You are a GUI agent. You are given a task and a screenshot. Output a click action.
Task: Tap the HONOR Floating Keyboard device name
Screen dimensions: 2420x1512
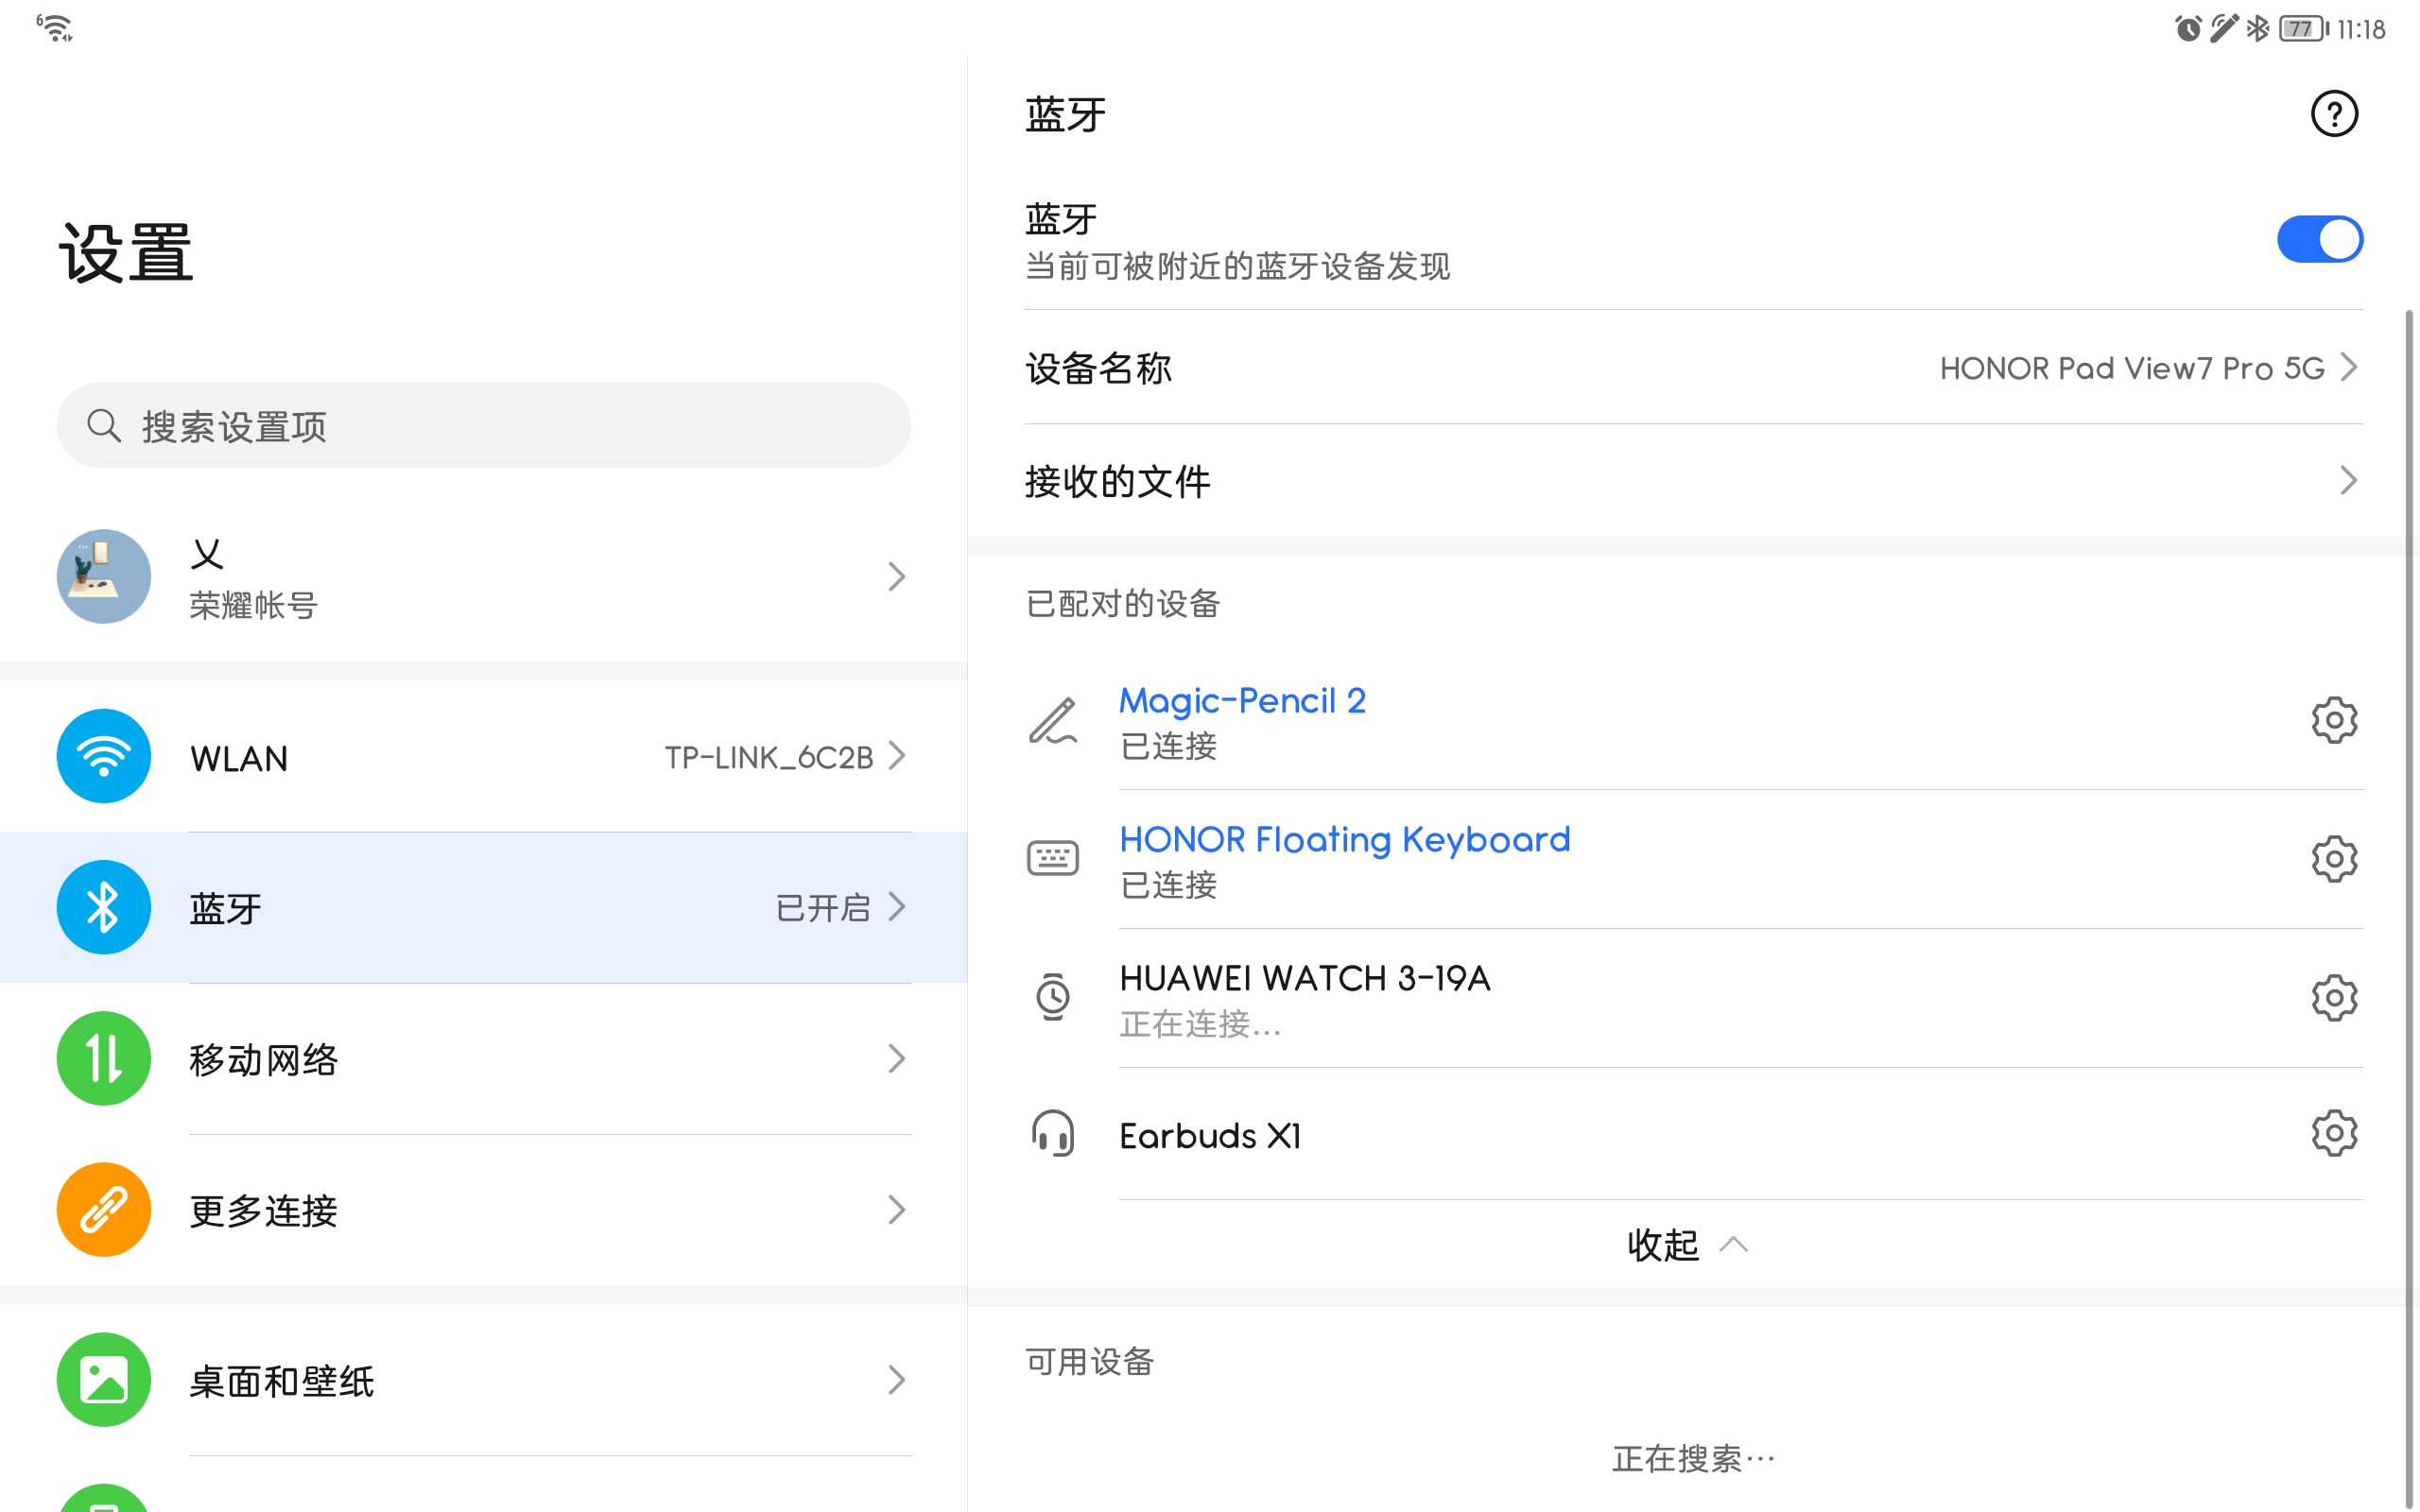point(1345,840)
